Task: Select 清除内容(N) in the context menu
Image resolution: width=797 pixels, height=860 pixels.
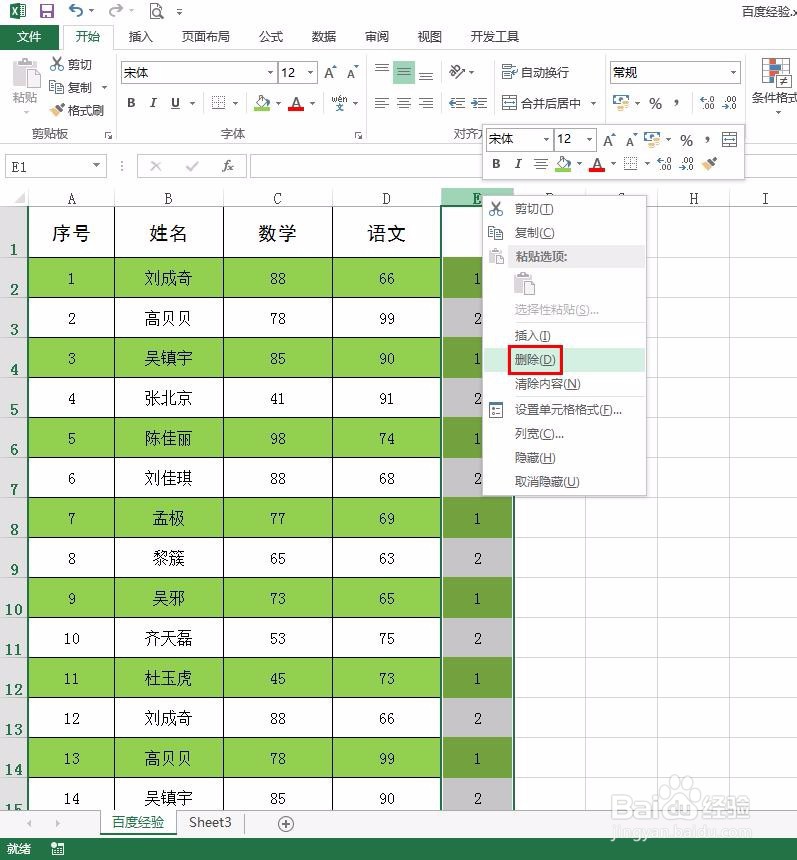Action: tap(564, 384)
